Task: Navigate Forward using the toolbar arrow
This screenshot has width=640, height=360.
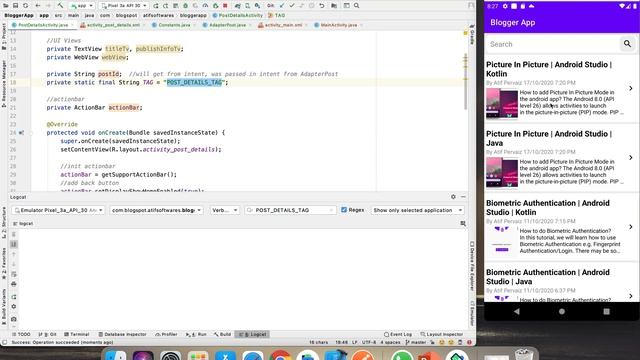Action: point(48,6)
